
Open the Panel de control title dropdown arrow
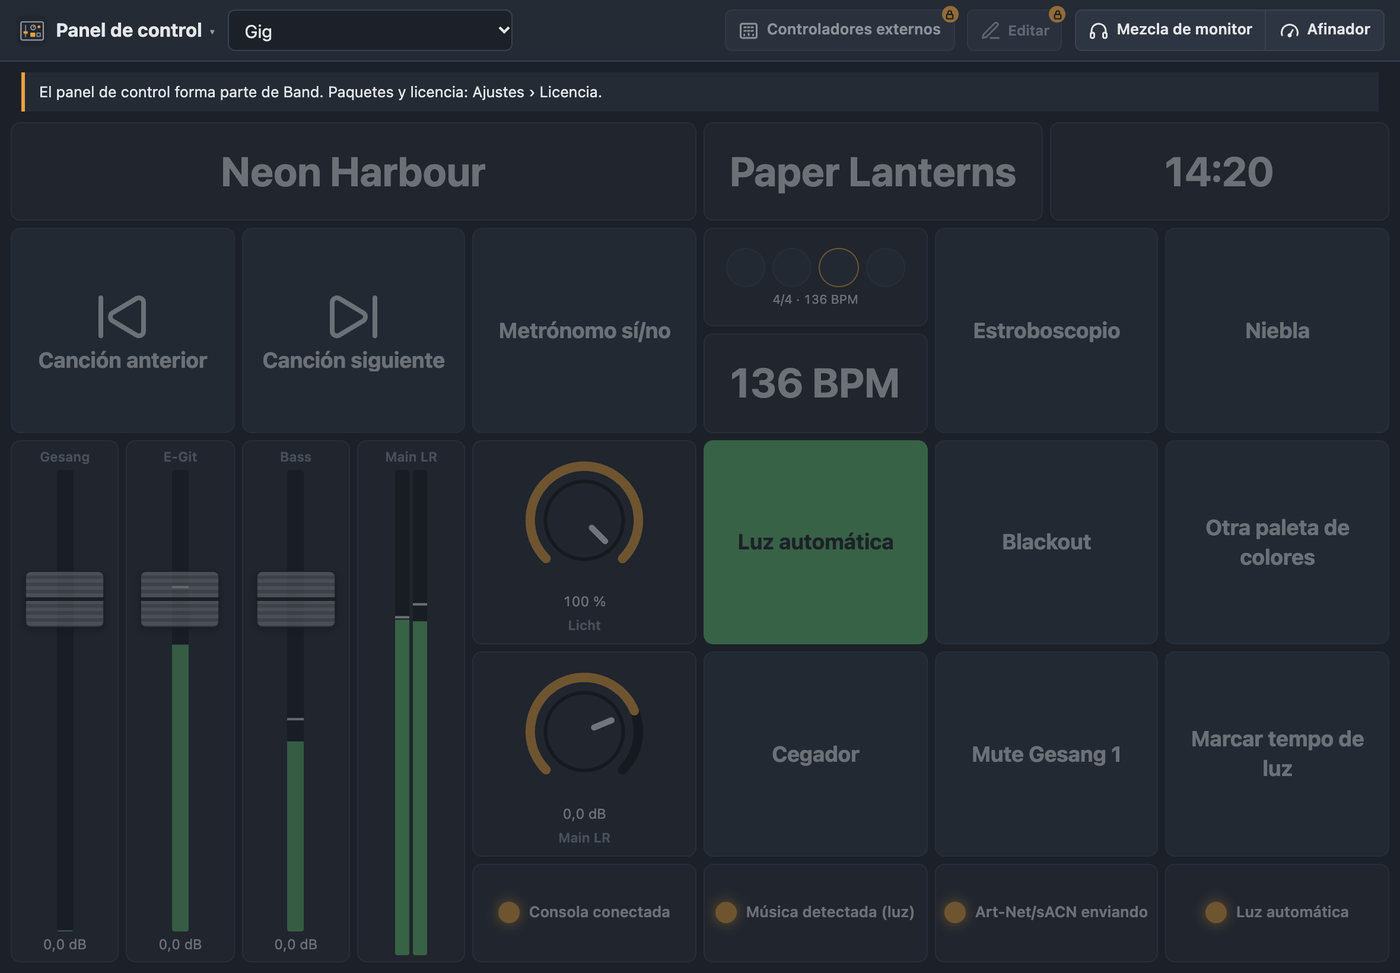pyautogui.click(x=212, y=32)
